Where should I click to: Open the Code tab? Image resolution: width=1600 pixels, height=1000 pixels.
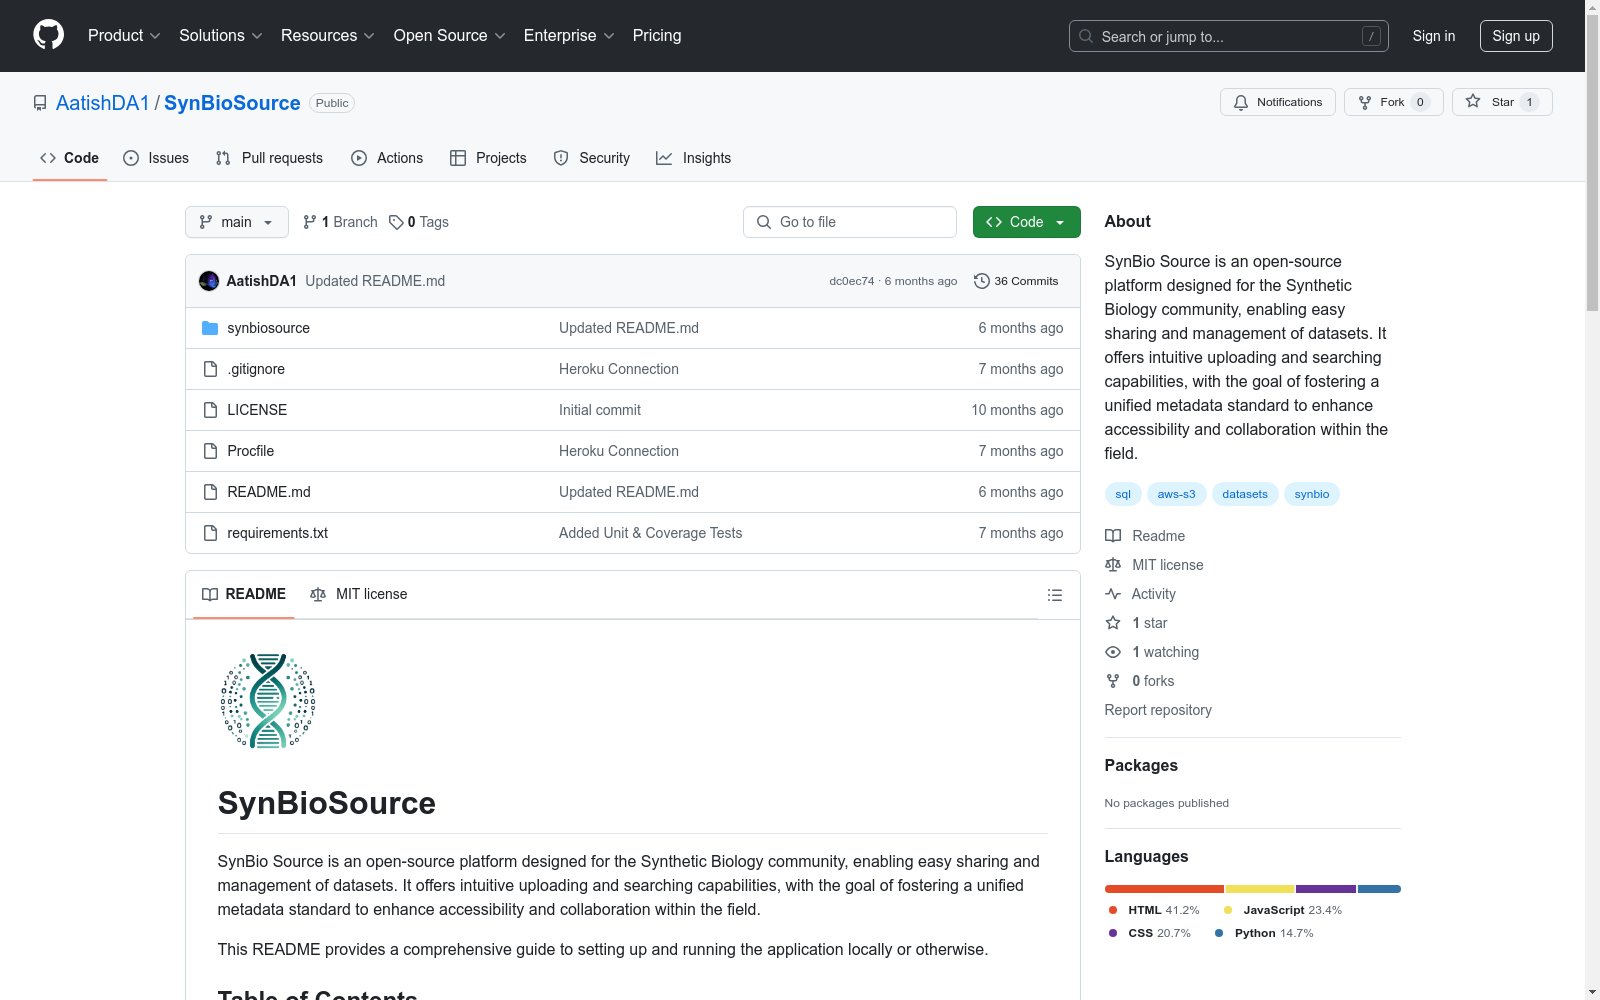point(70,158)
